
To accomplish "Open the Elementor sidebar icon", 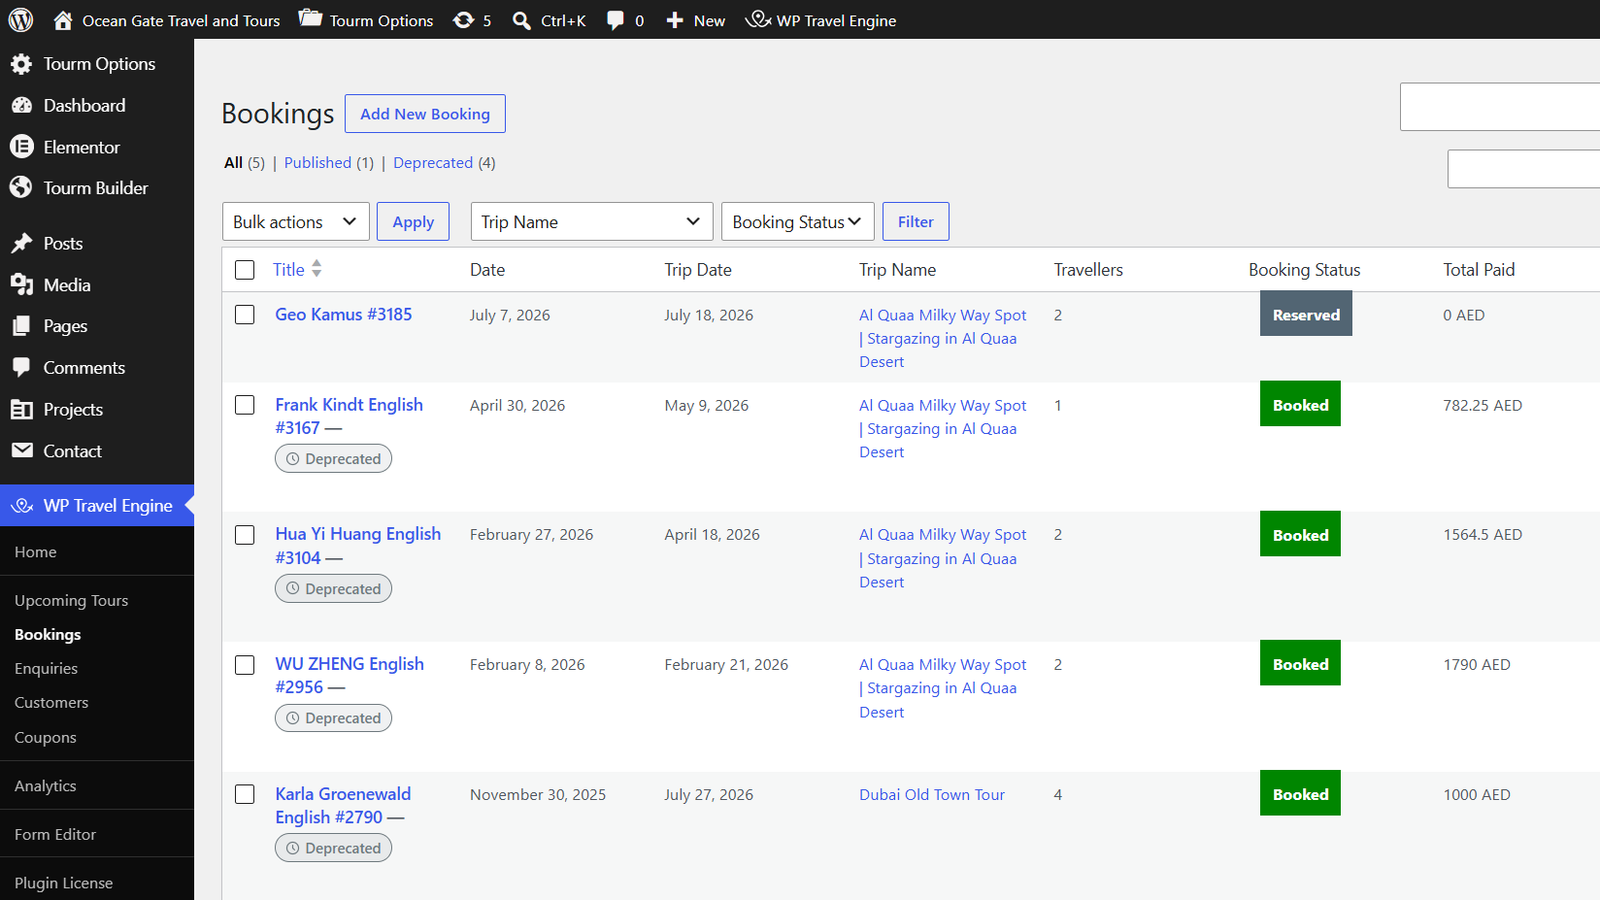I will (x=22, y=147).
